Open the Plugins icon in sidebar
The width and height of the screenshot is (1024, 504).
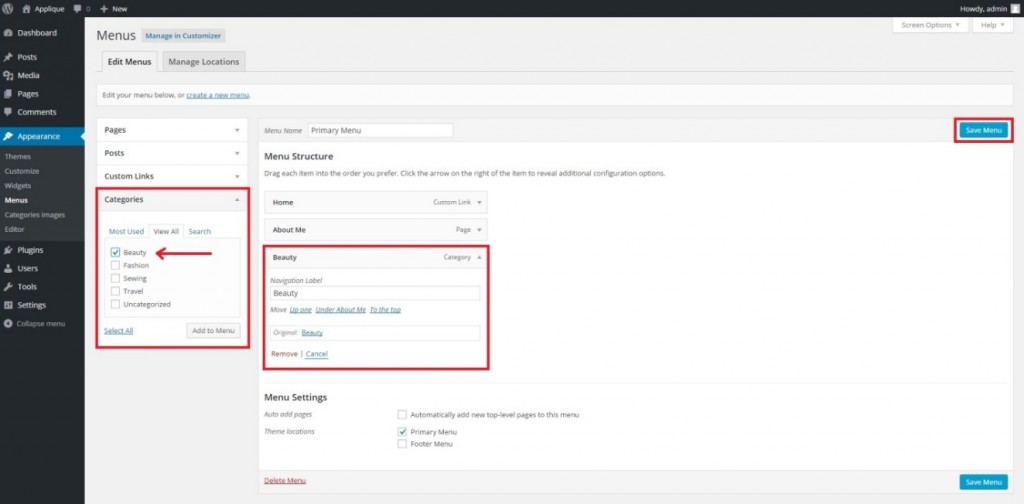click(8, 250)
